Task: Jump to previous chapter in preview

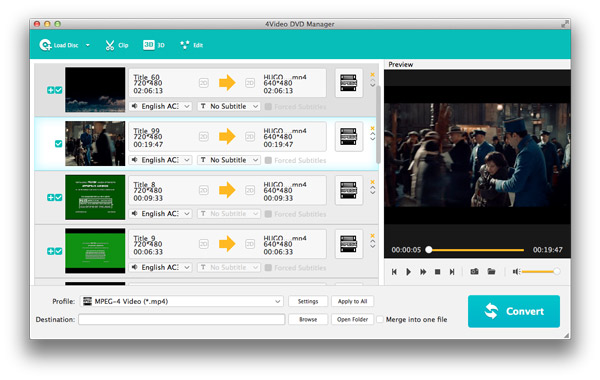Action: [394, 272]
